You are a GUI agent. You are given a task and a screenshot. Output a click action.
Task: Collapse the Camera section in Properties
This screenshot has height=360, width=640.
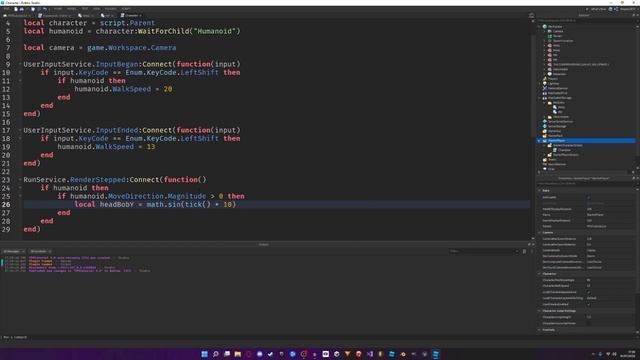(x=539, y=233)
